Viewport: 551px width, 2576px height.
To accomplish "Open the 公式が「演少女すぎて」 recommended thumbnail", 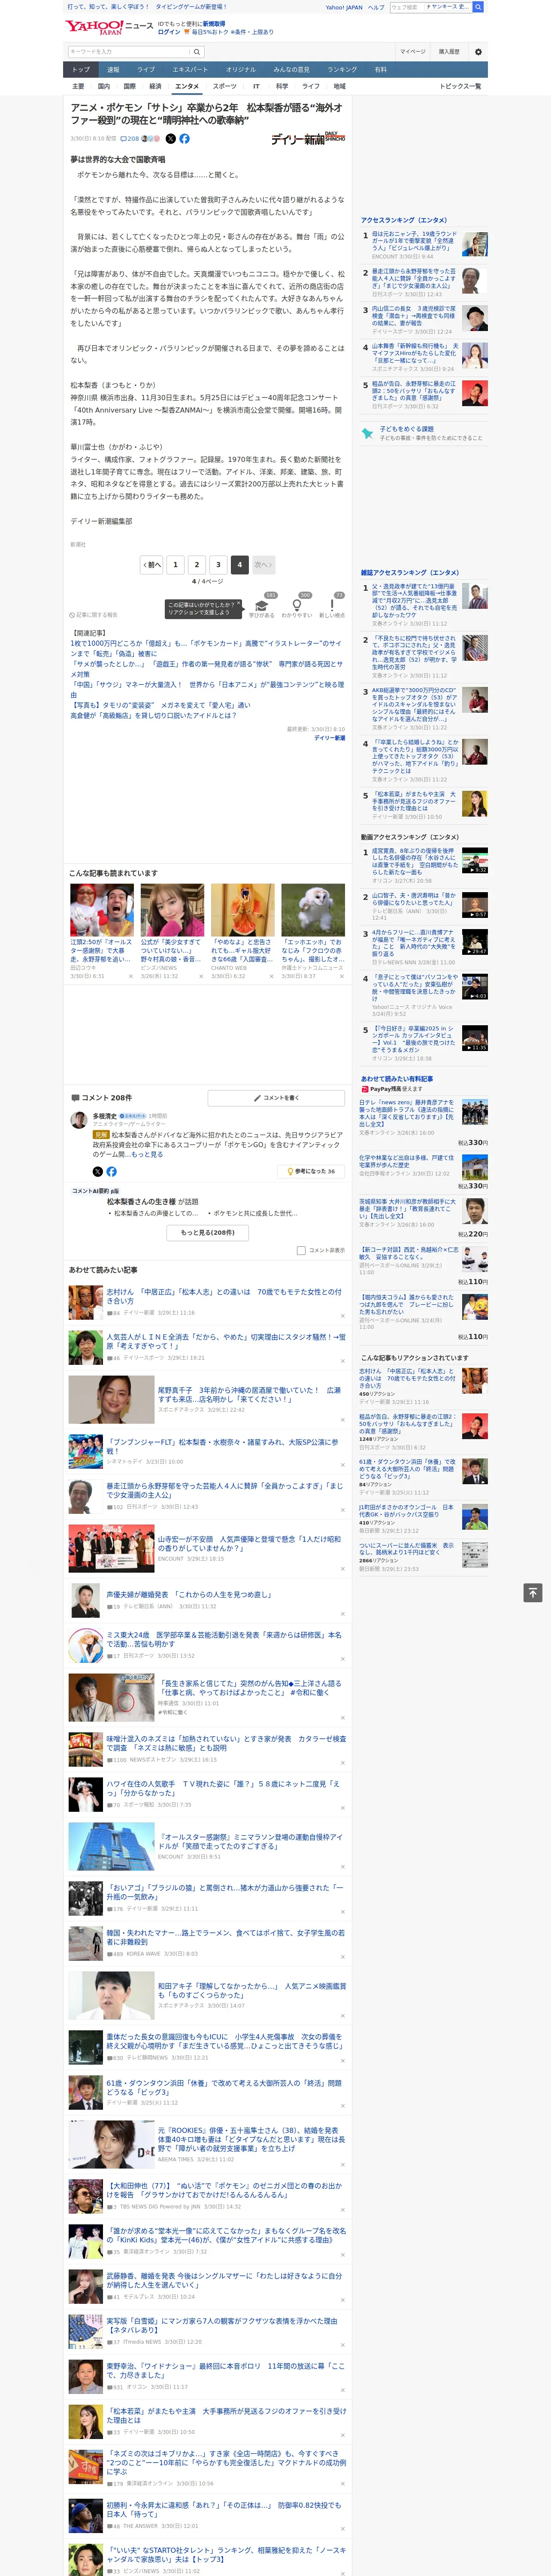I will click(172, 910).
